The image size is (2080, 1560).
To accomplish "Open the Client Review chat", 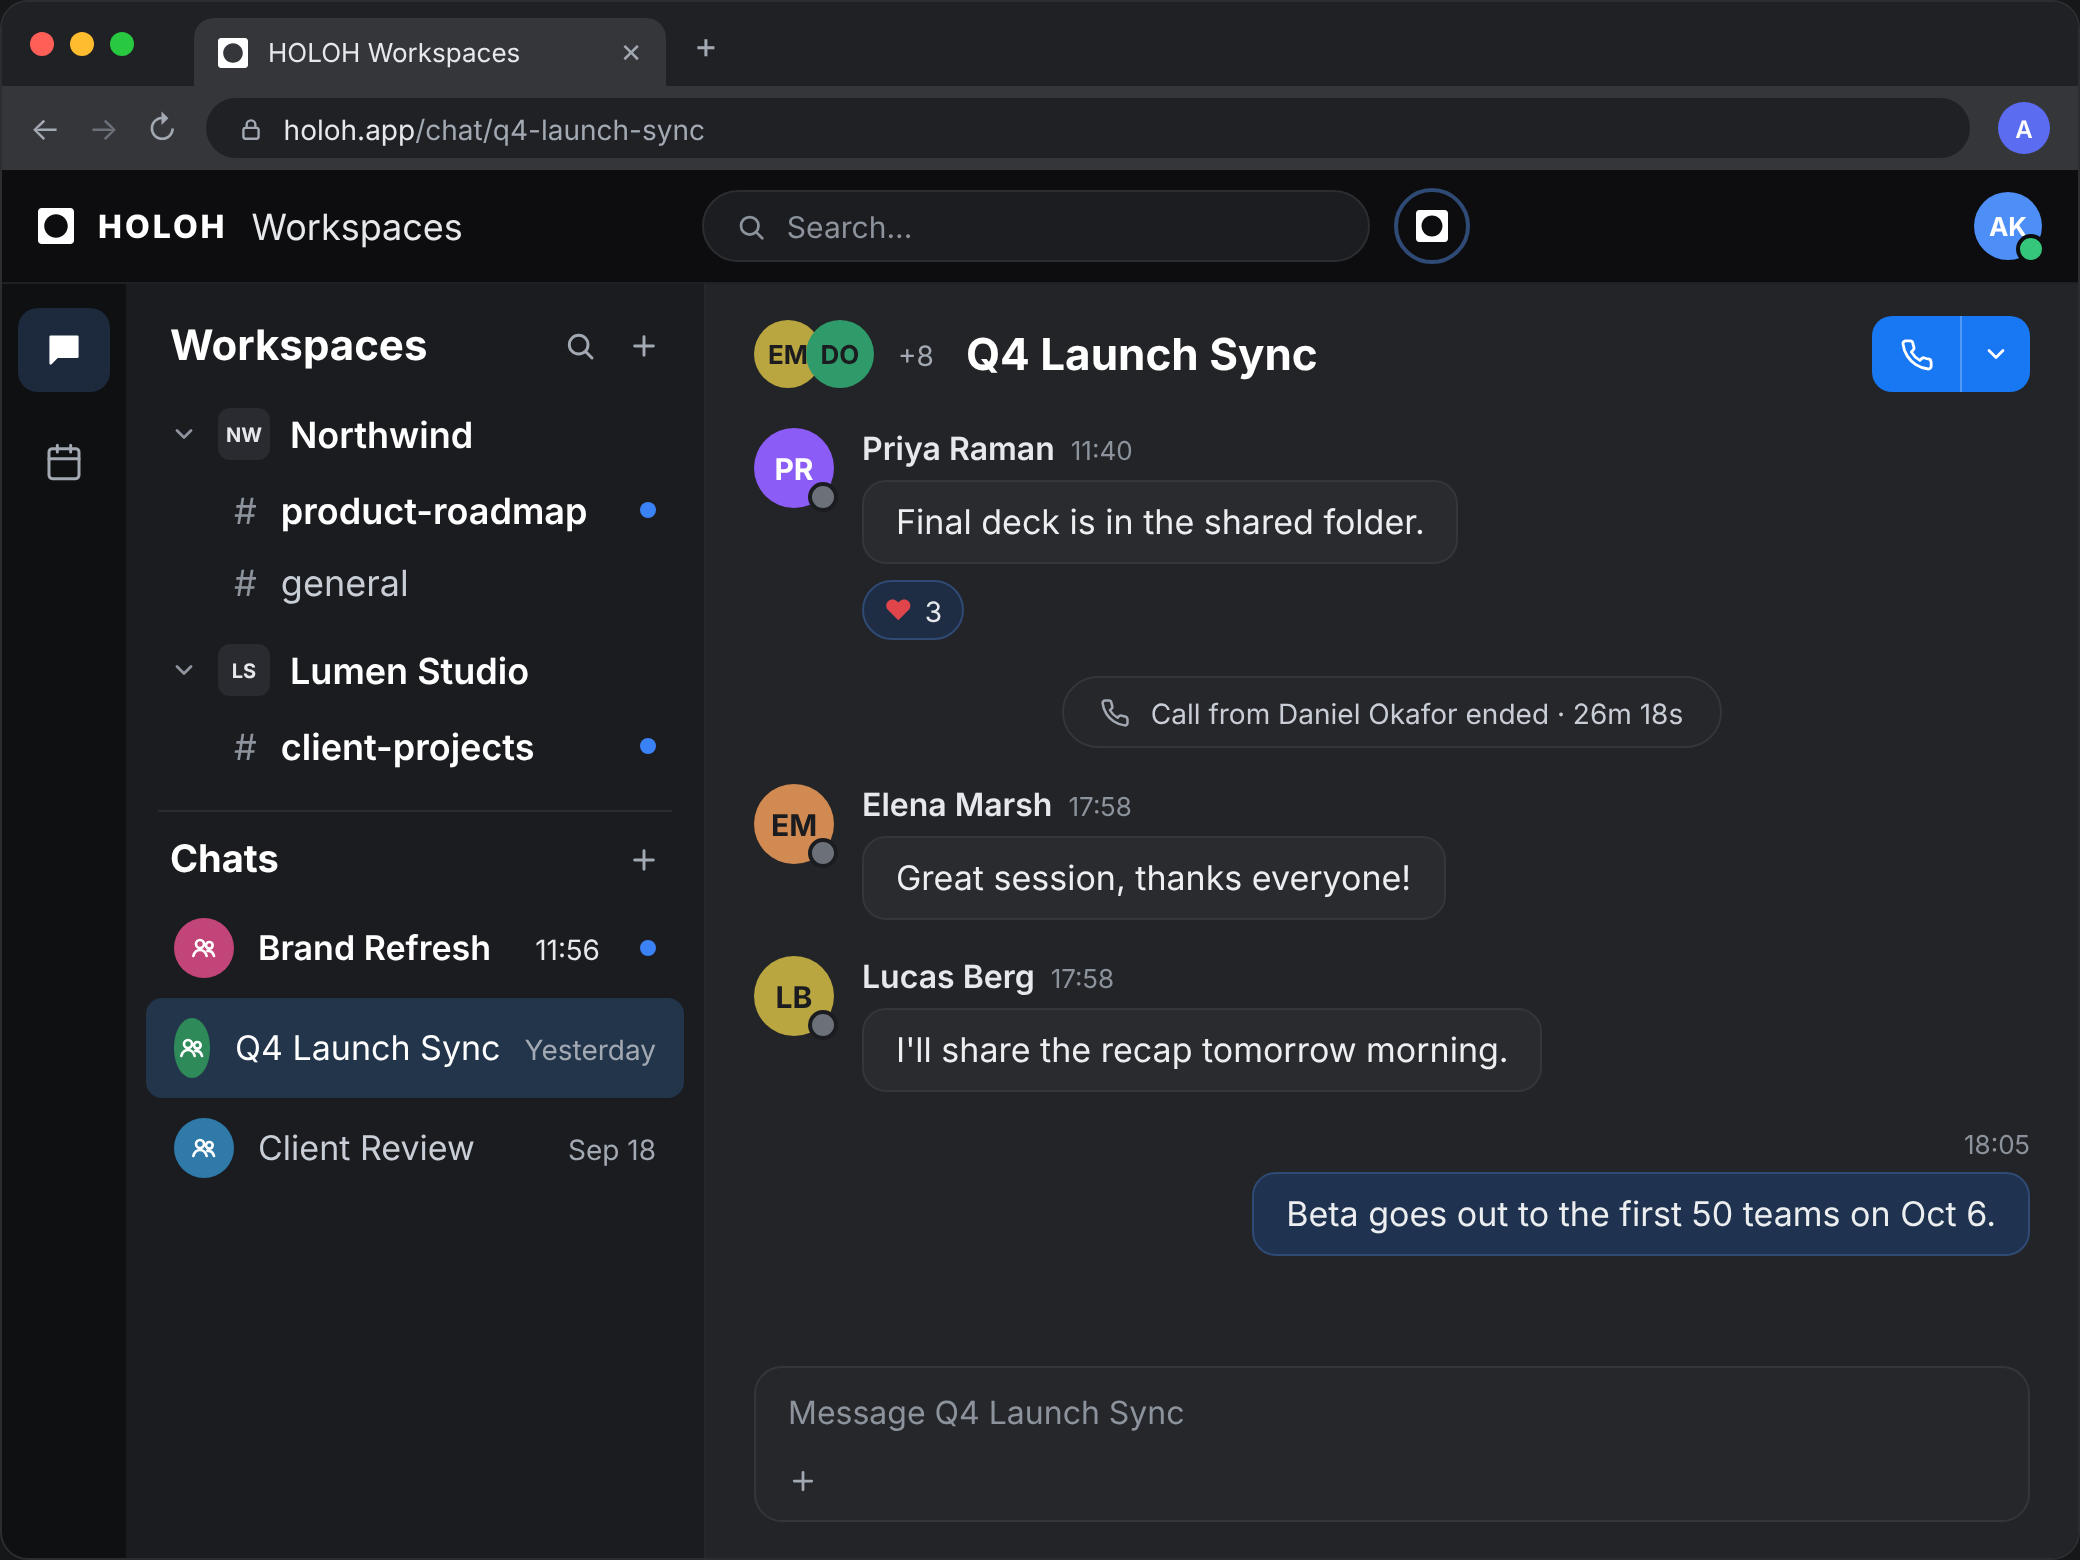I will [415, 1148].
